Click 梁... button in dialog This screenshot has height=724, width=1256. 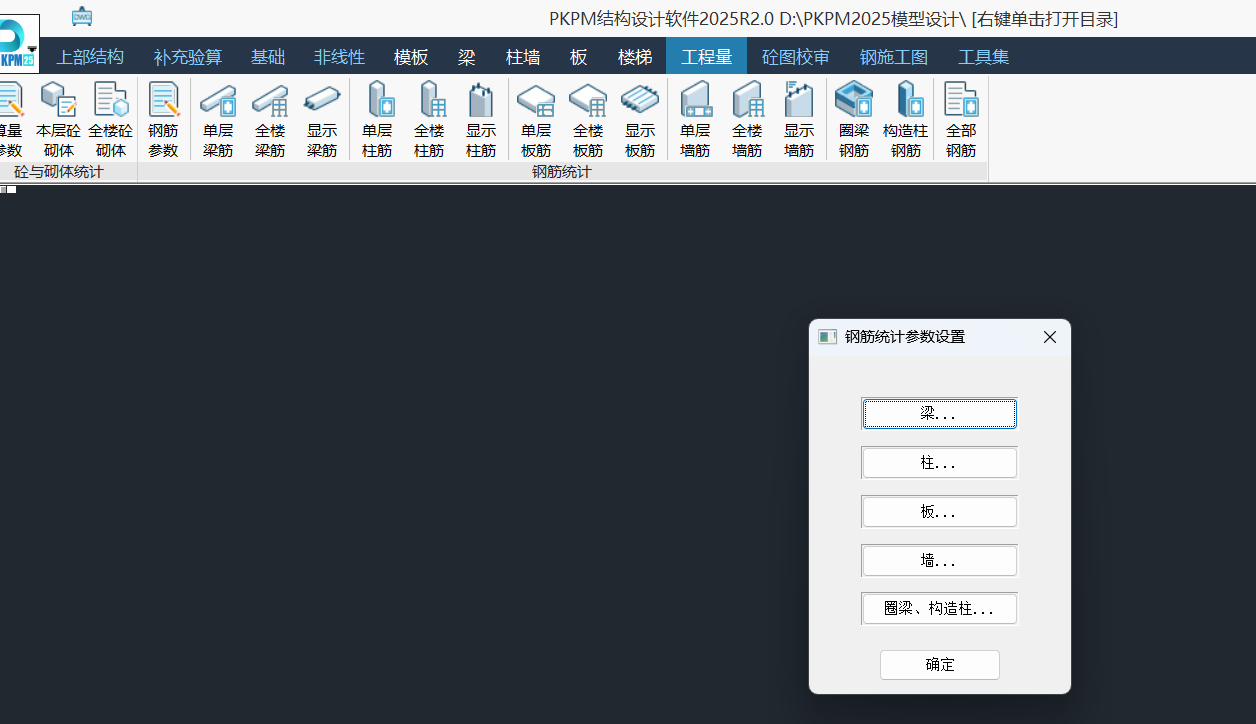click(x=939, y=414)
